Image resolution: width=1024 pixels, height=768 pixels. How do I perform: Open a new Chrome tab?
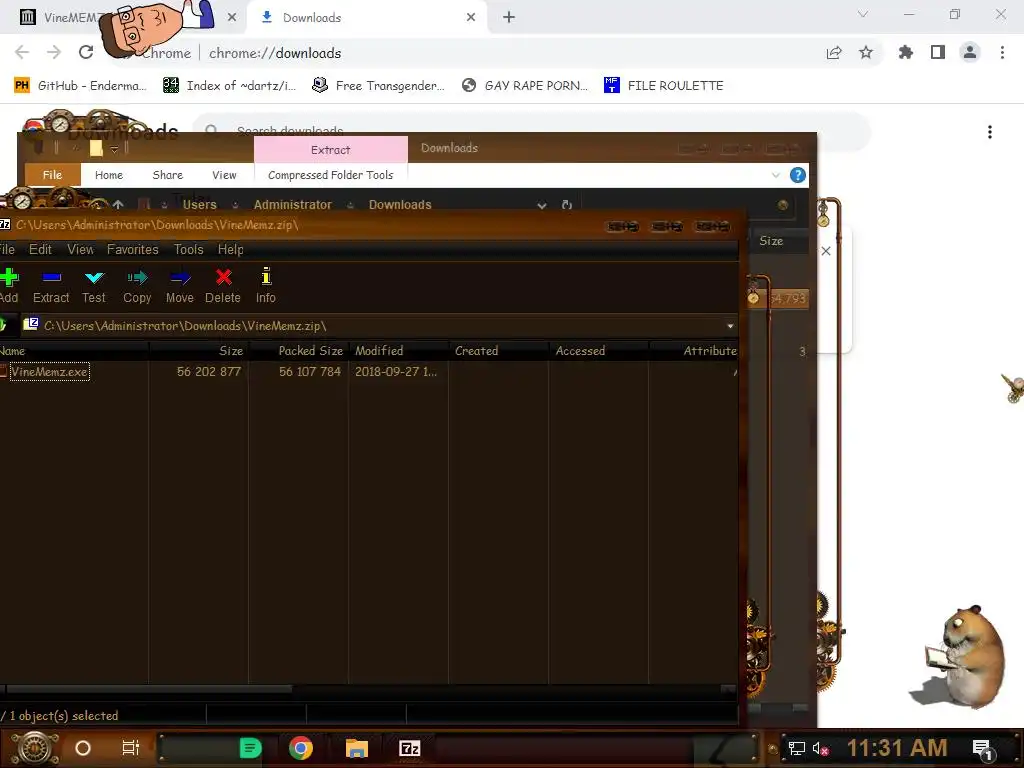click(x=509, y=18)
